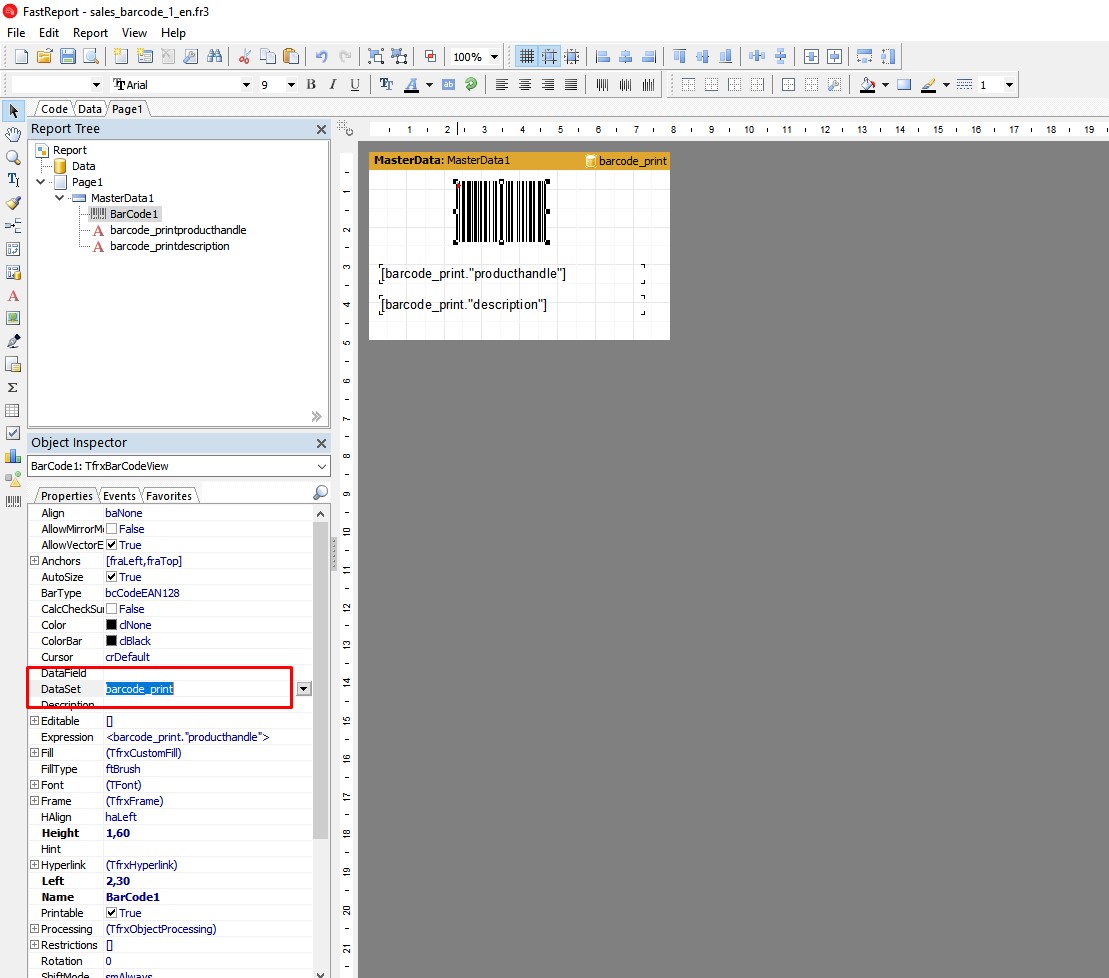Open report preview with the magnifier page icon
Viewport: 1109px width, 978px height.
click(91, 57)
